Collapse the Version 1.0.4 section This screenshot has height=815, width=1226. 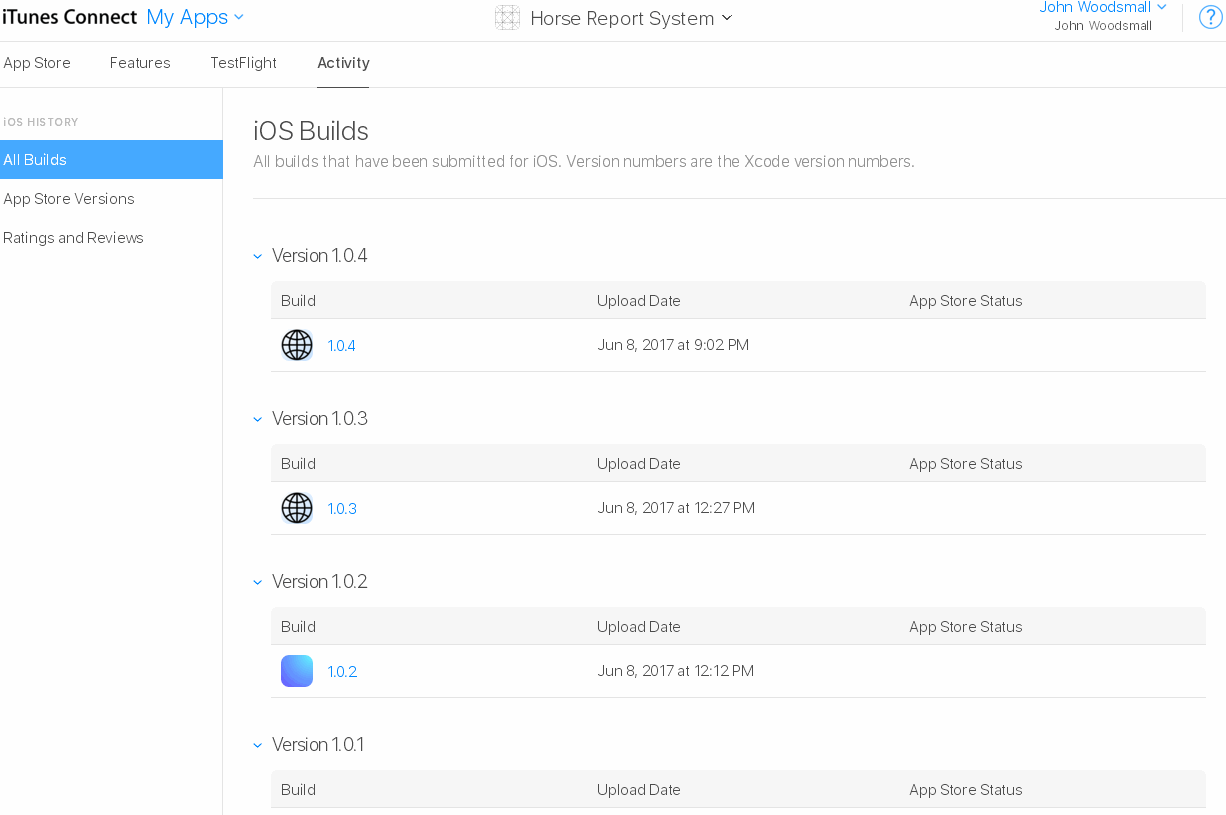click(257, 256)
